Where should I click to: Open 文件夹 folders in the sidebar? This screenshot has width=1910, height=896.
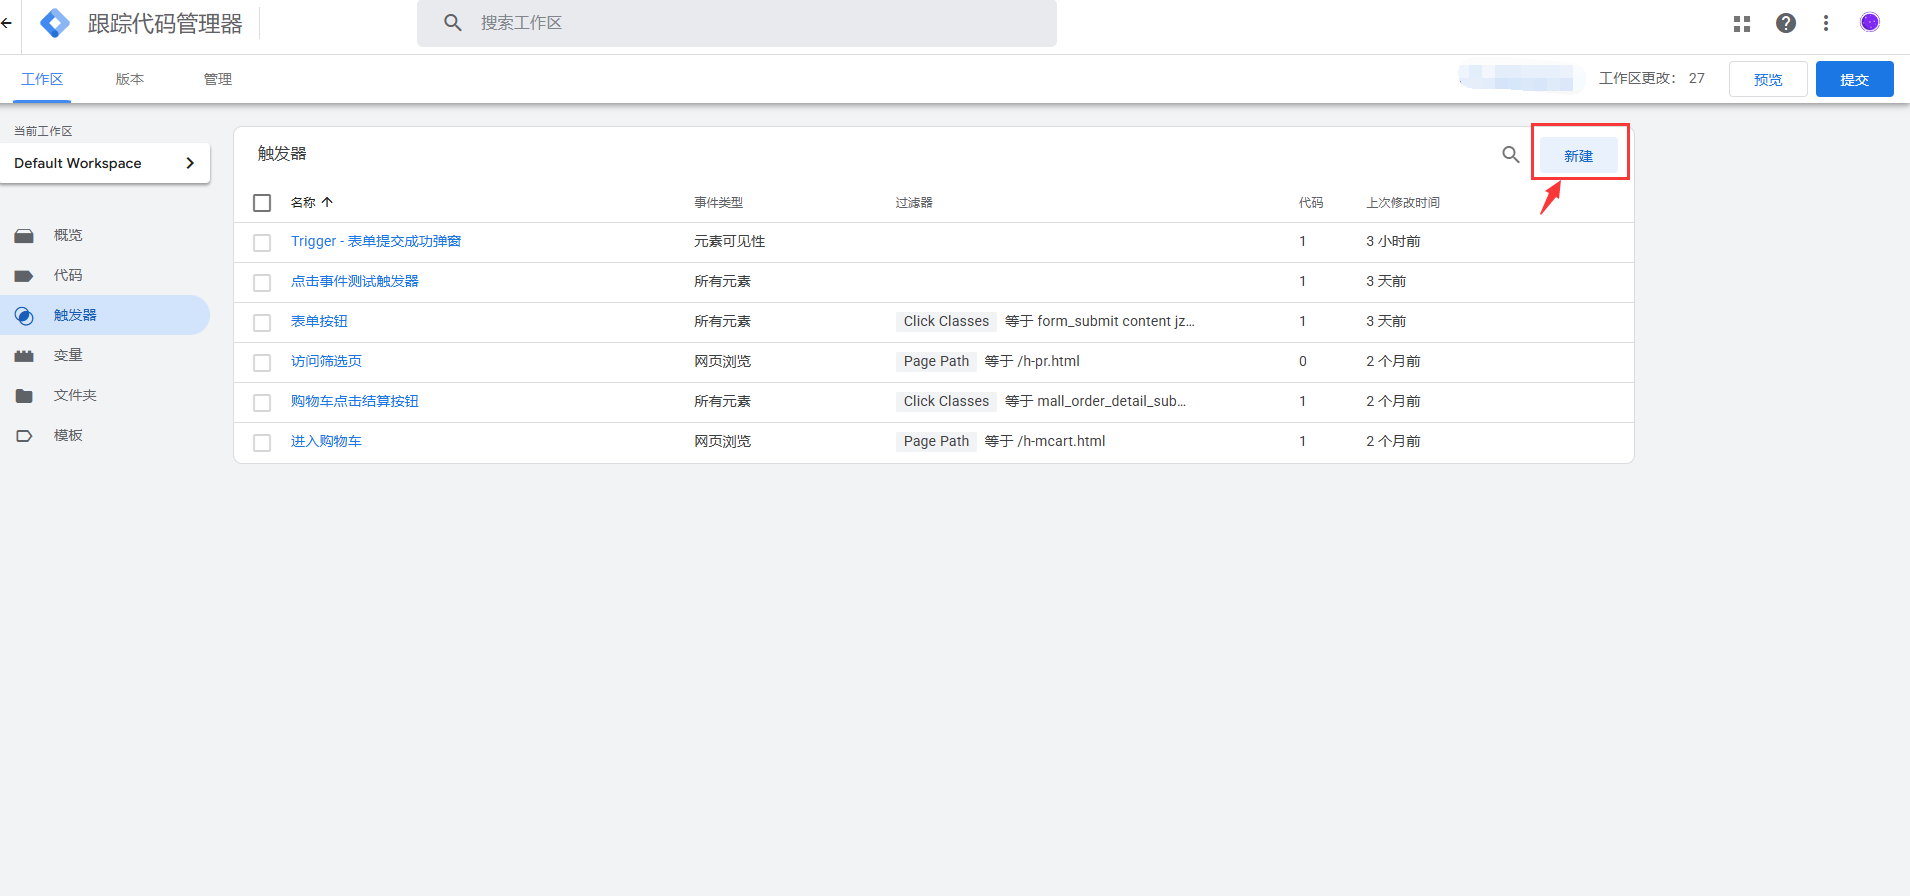(75, 395)
